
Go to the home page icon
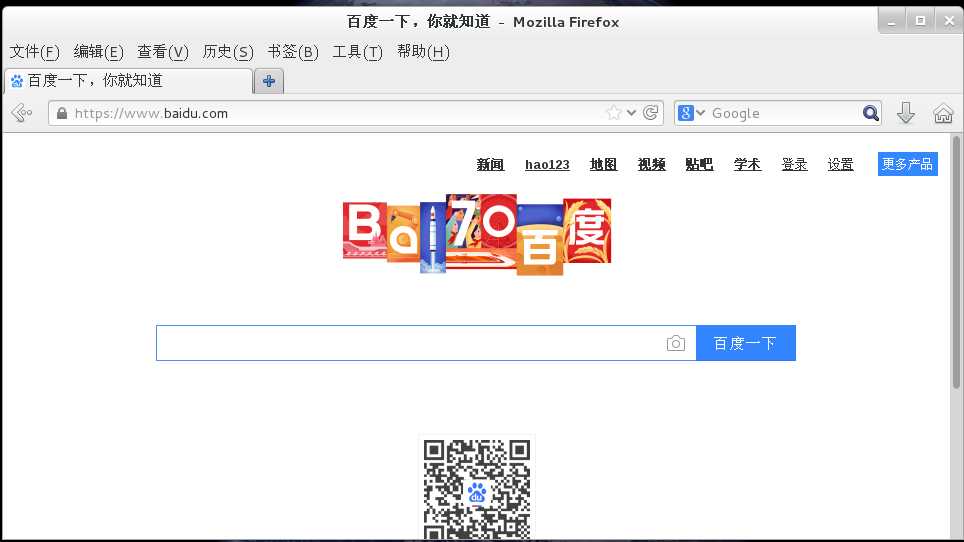943,114
